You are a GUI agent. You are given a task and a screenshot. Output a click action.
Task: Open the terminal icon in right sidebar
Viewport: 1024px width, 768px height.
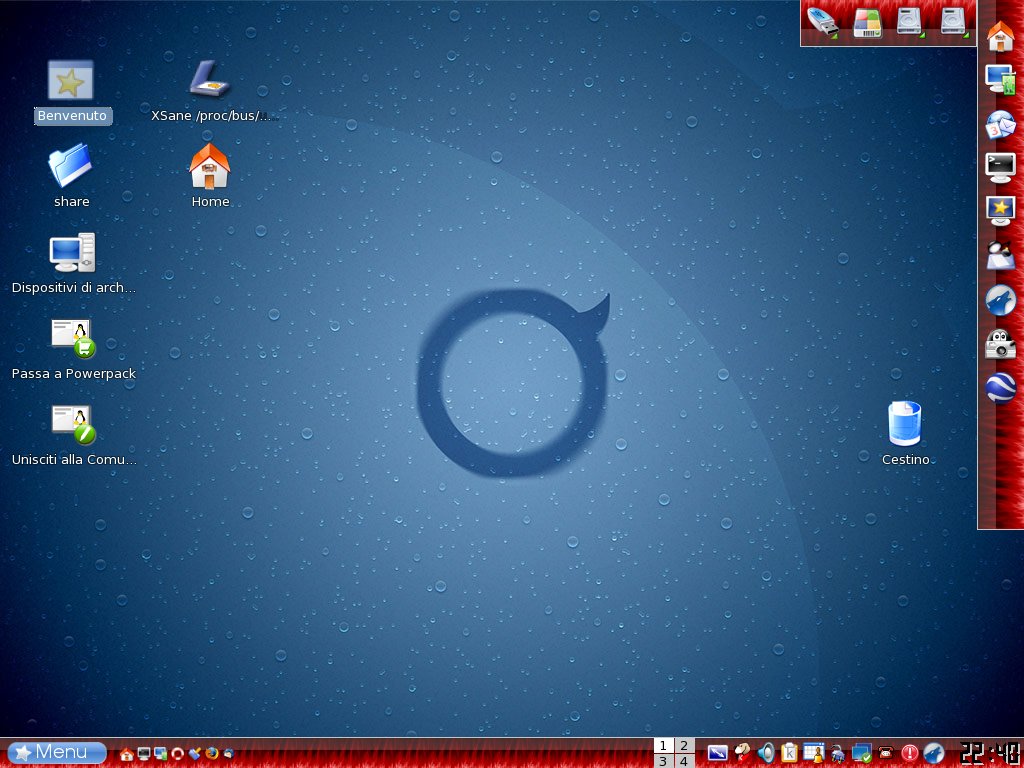[x=1000, y=168]
